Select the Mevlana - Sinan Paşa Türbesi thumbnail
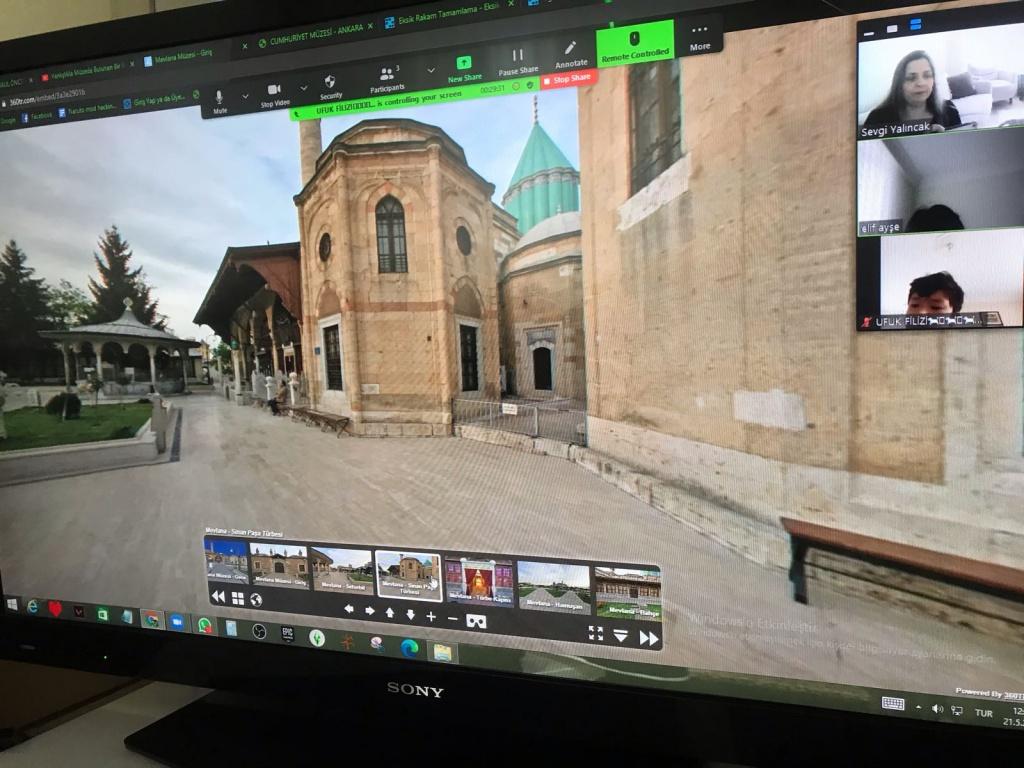 409,575
